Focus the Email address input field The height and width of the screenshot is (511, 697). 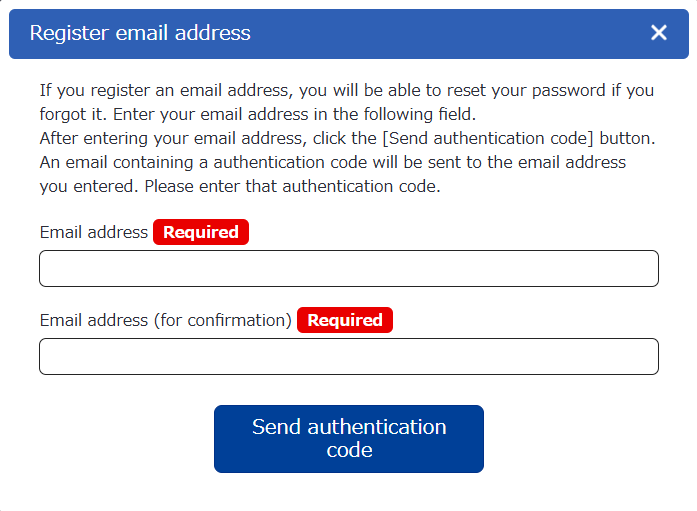click(348, 268)
